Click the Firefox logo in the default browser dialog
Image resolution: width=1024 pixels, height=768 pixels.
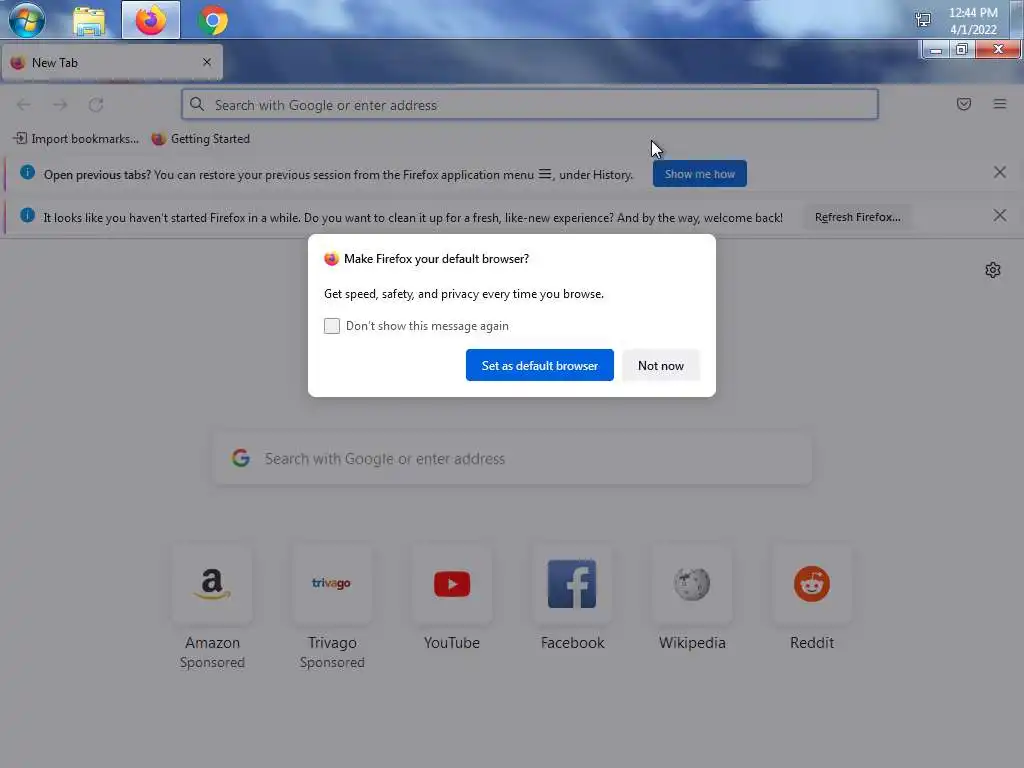(331, 259)
